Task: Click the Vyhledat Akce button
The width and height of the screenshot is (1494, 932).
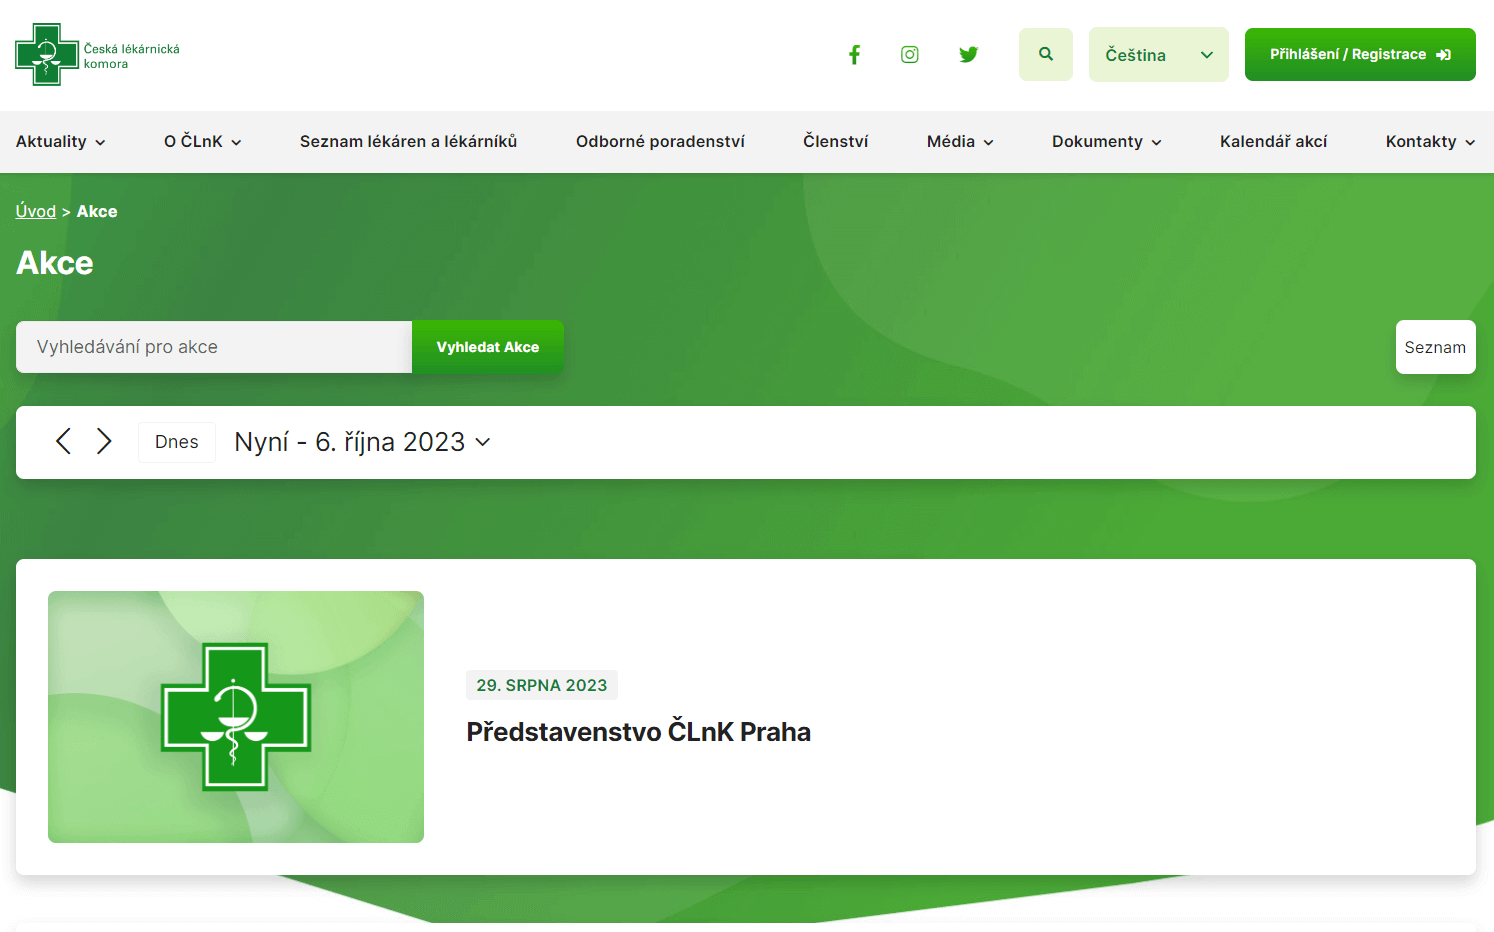Action: coord(488,347)
